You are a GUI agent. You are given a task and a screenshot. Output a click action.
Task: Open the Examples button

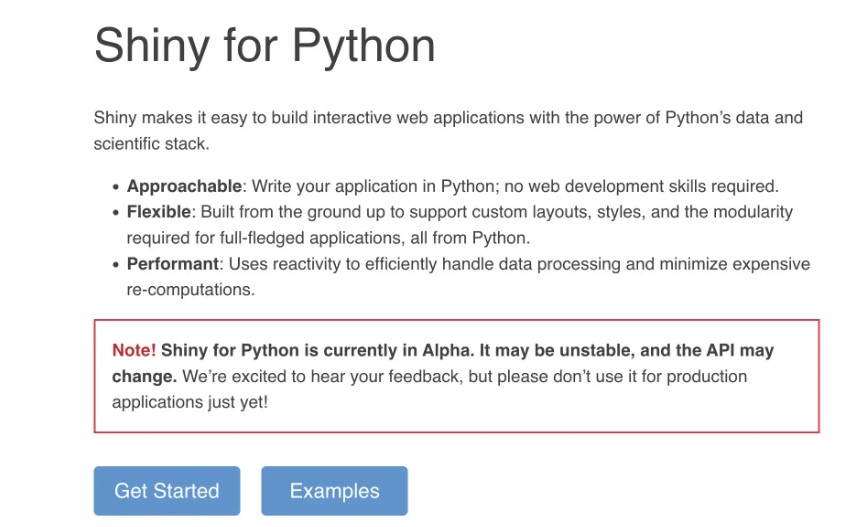coord(334,491)
